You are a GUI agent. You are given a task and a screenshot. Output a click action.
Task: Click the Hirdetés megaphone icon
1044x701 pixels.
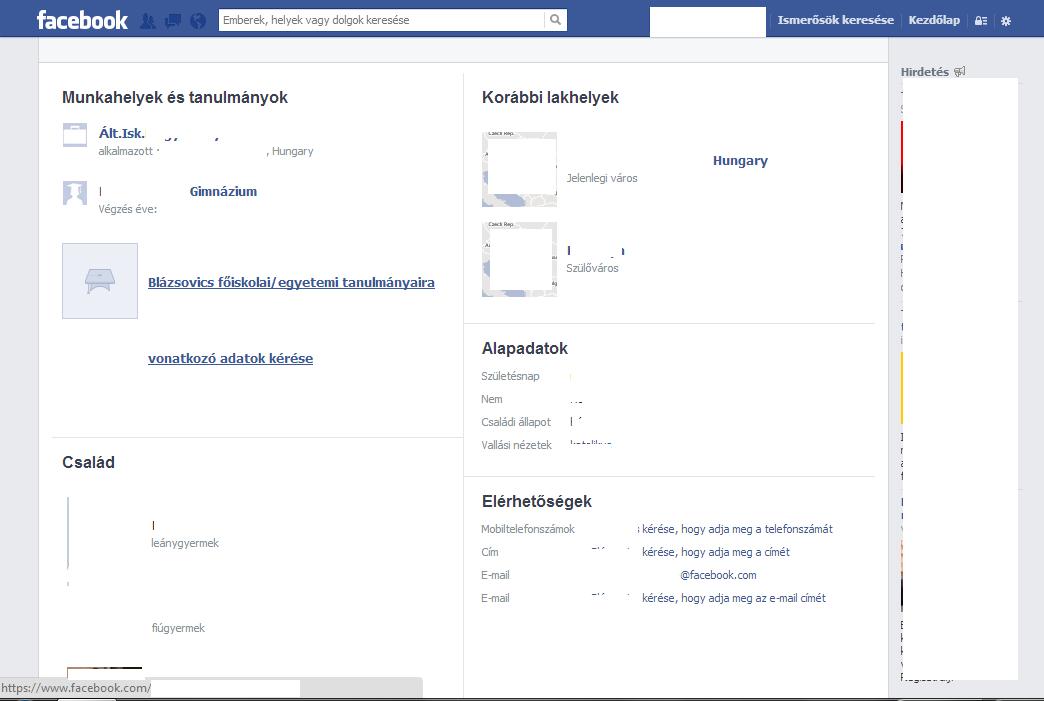coord(959,71)
